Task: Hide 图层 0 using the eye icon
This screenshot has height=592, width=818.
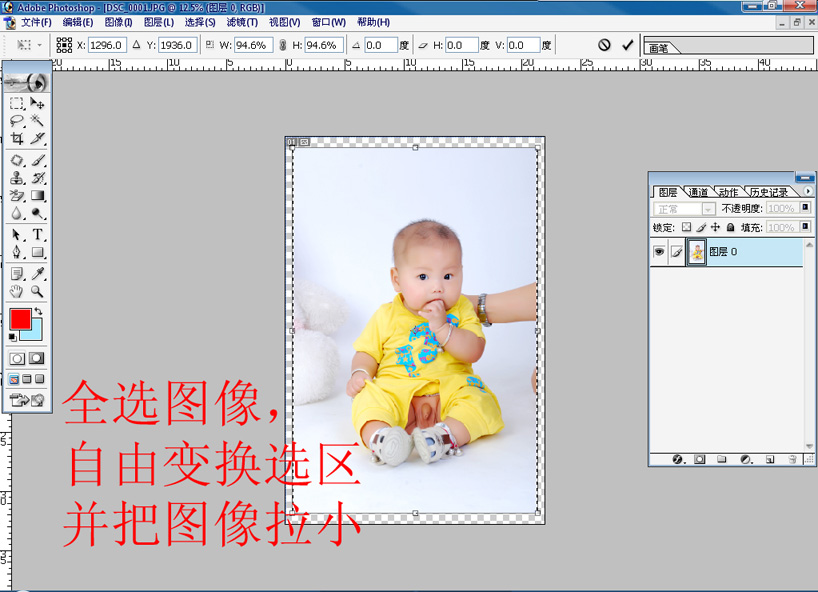Action: 659,253
